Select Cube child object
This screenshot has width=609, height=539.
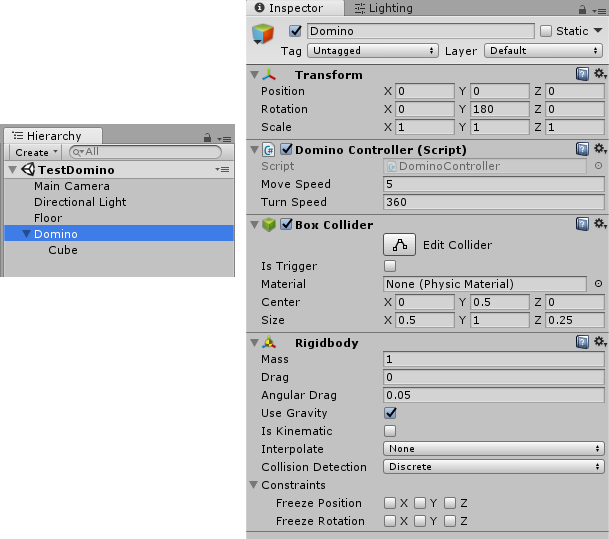pos(119,250)
